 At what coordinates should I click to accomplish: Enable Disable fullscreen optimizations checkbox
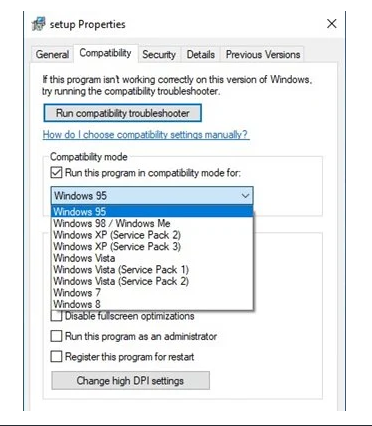click(56, 316)
